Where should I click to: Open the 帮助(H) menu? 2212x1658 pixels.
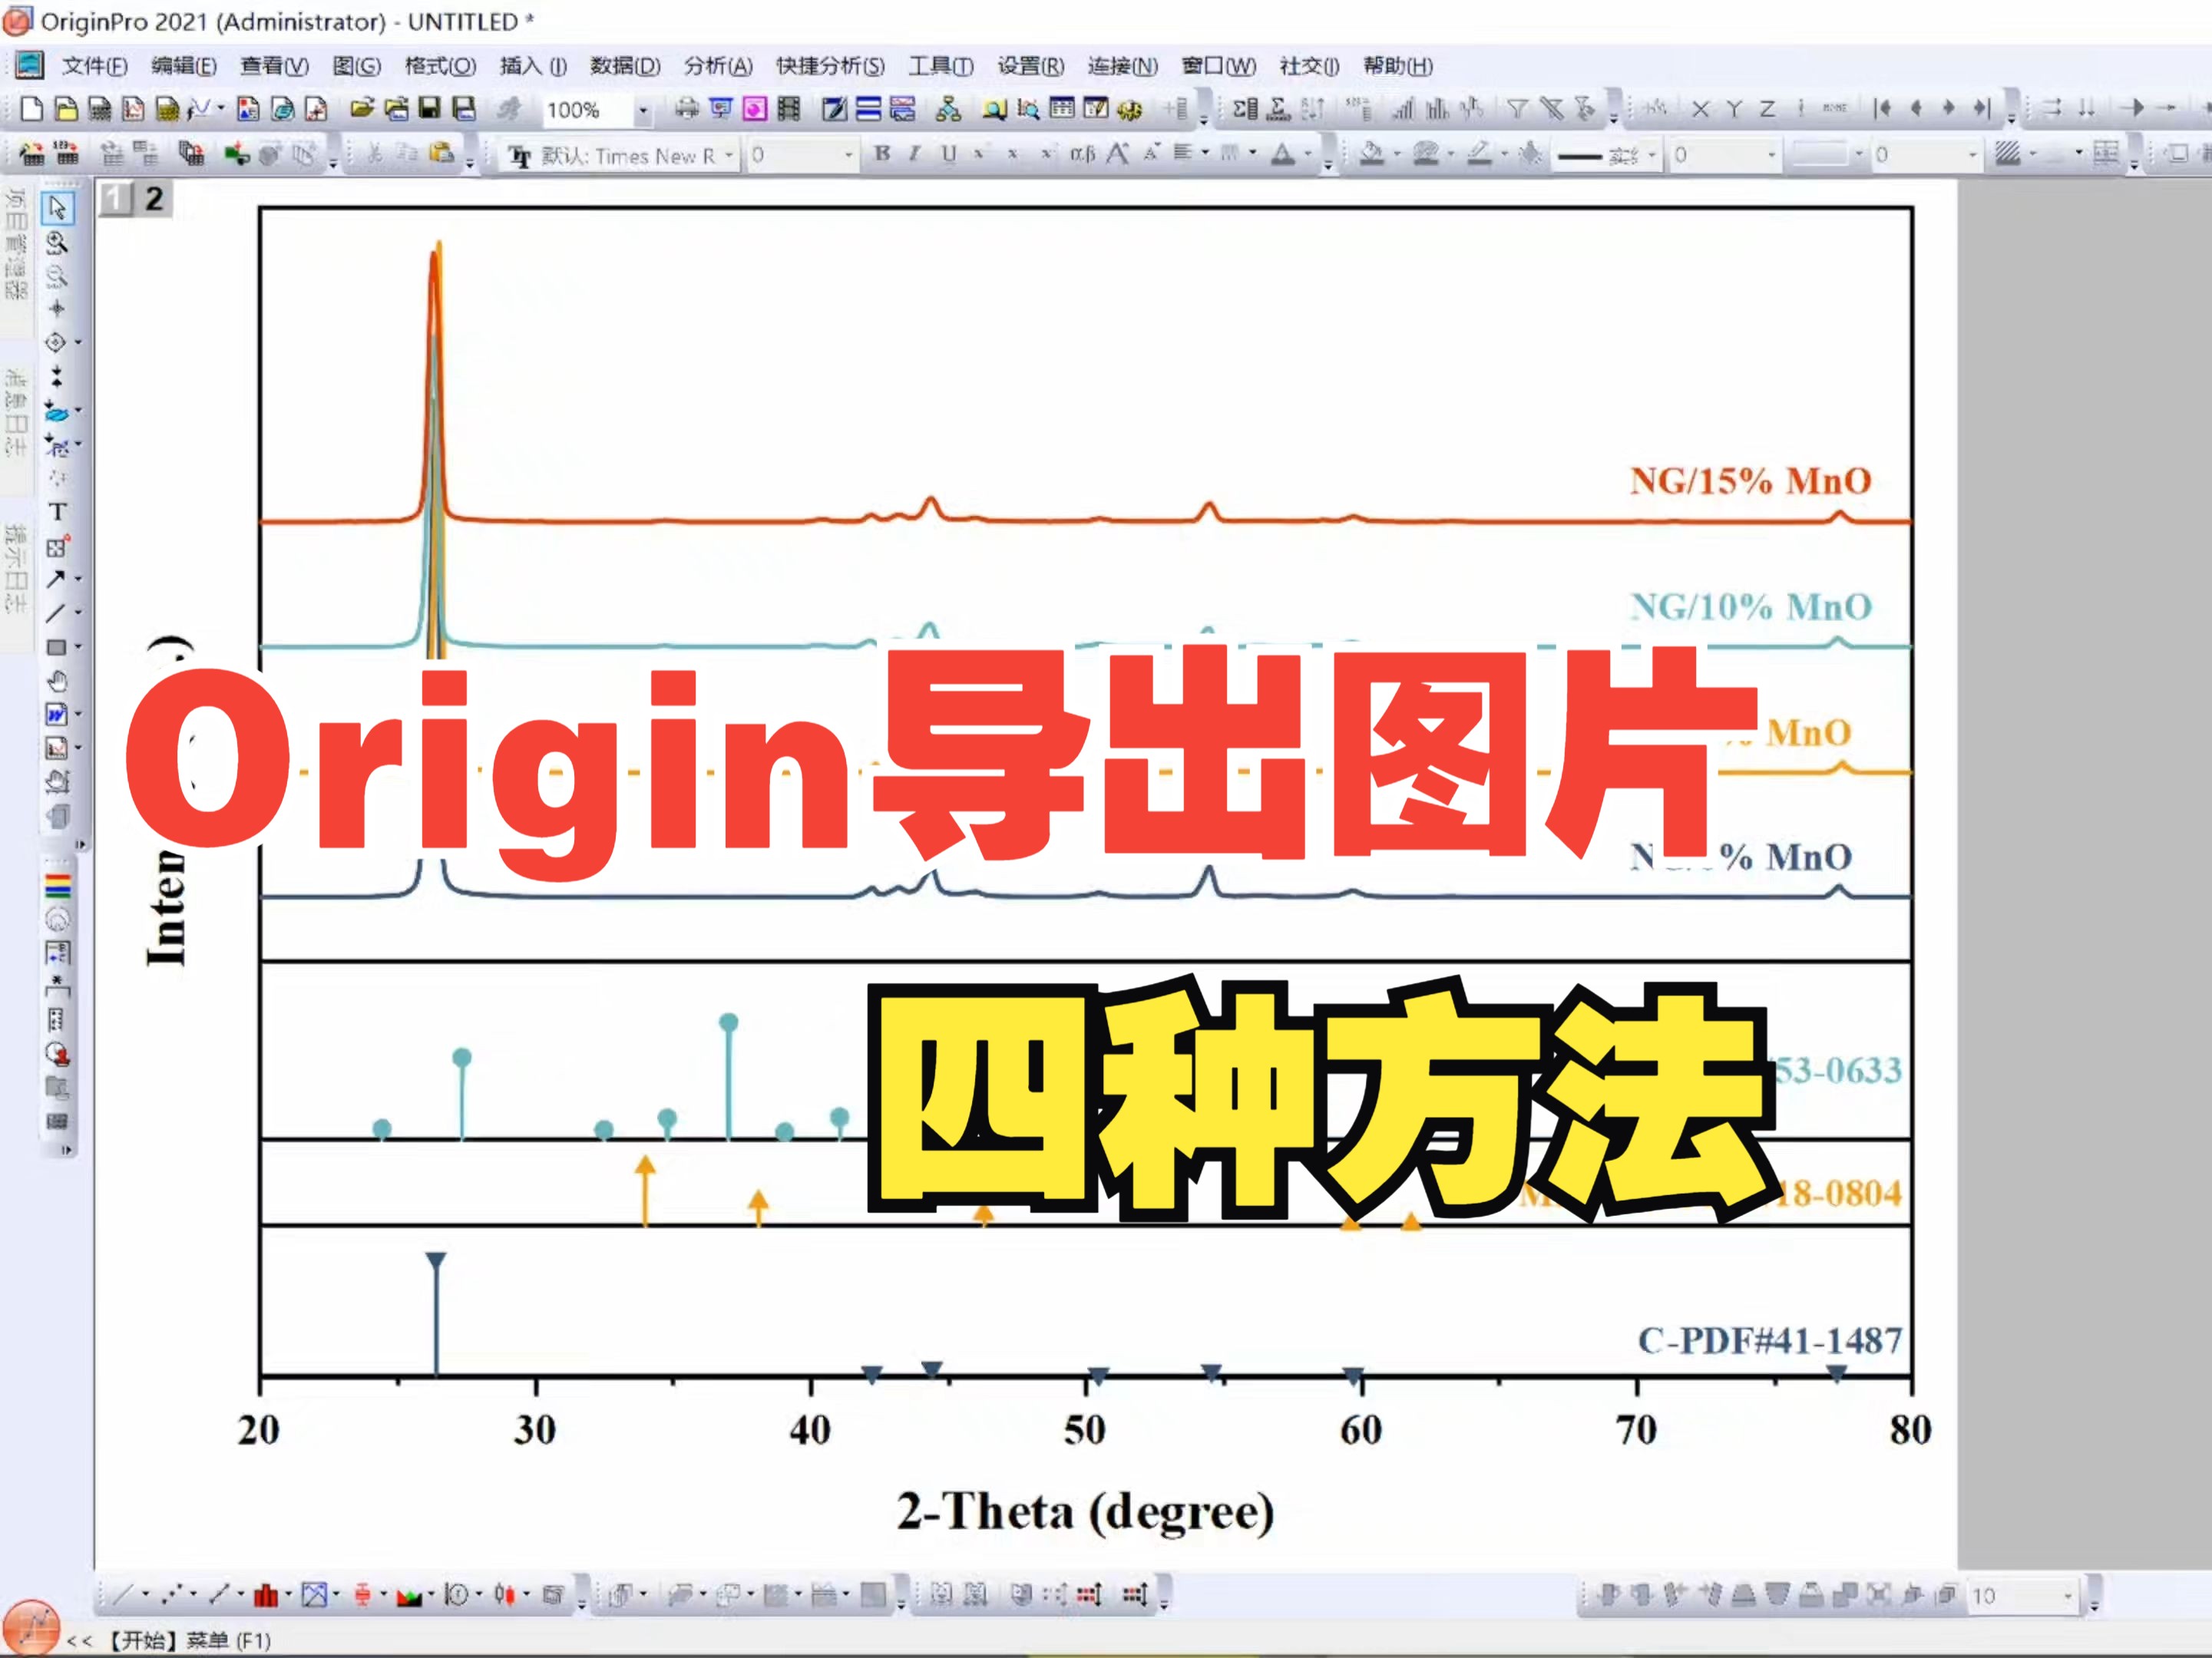1398,66
